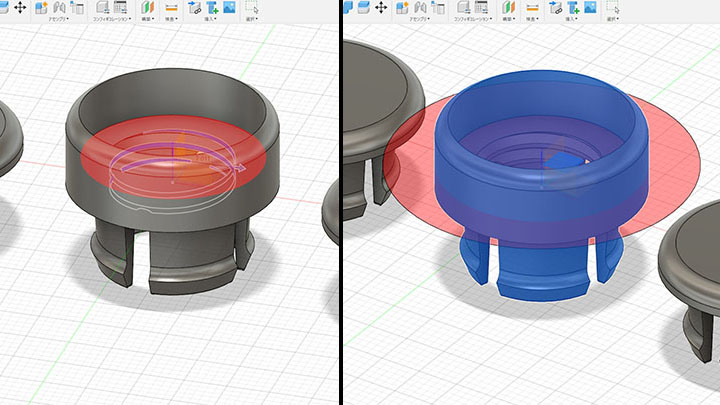Open 選択 dropdown menu in left view
Viewport: 720px width, 405px height.
click(251, 19)
